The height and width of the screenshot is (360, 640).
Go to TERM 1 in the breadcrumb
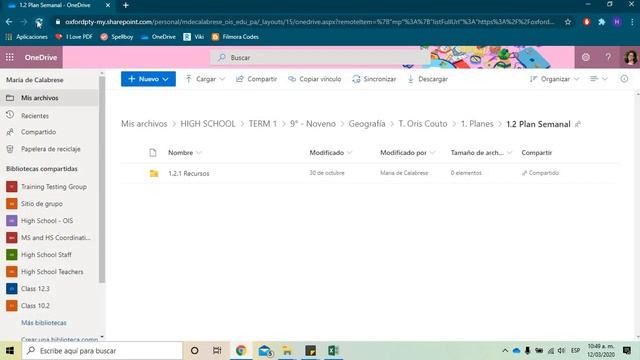coord(262,124)
